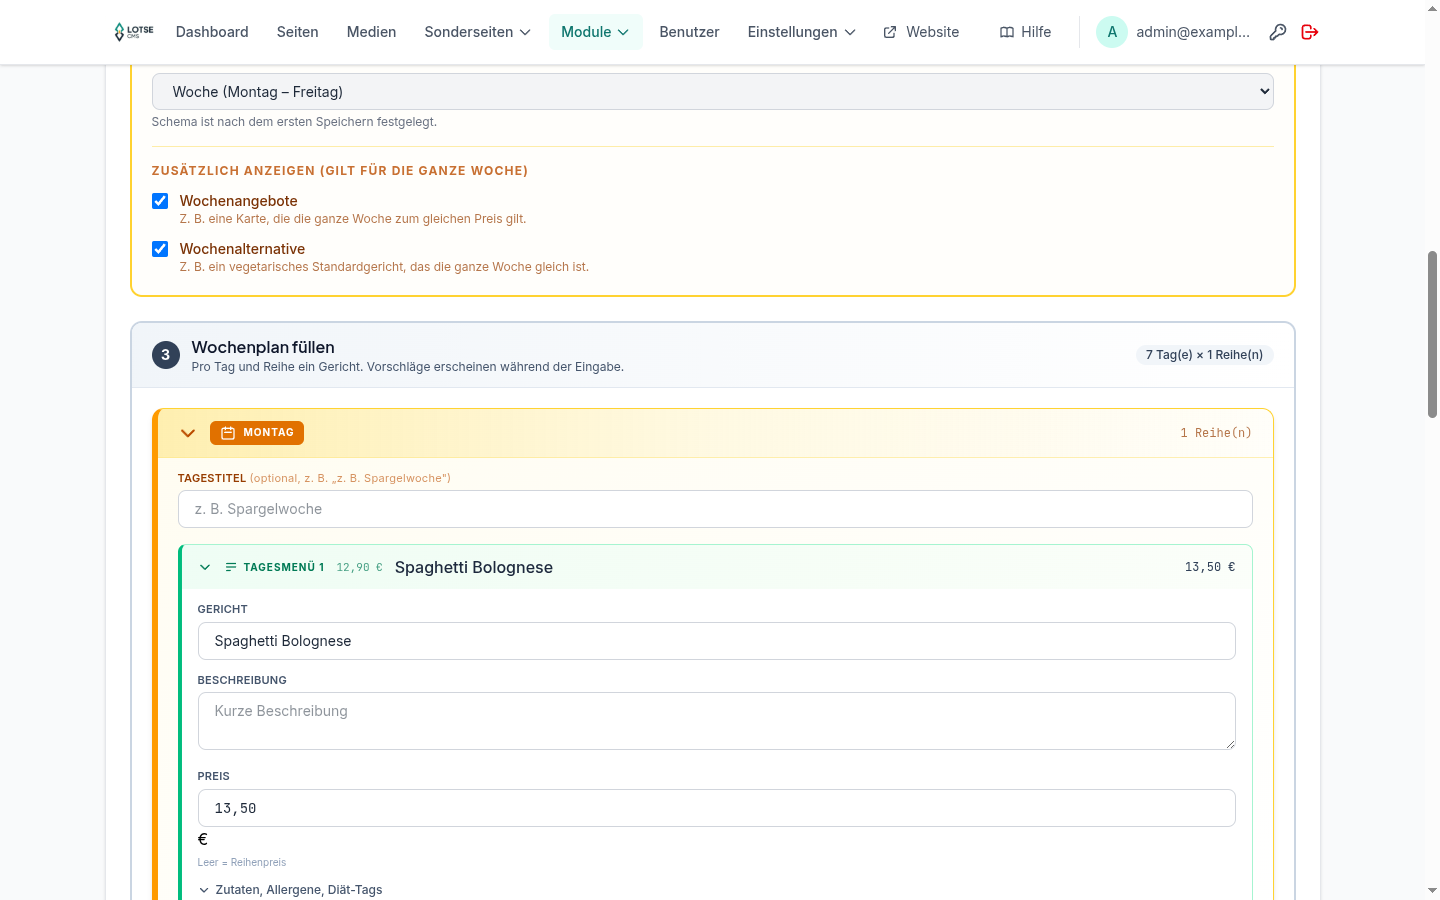The width and height of the screenshot is (1440, 900).
Task: Click the step 3 number circle
Action: (x=166, y=355)
